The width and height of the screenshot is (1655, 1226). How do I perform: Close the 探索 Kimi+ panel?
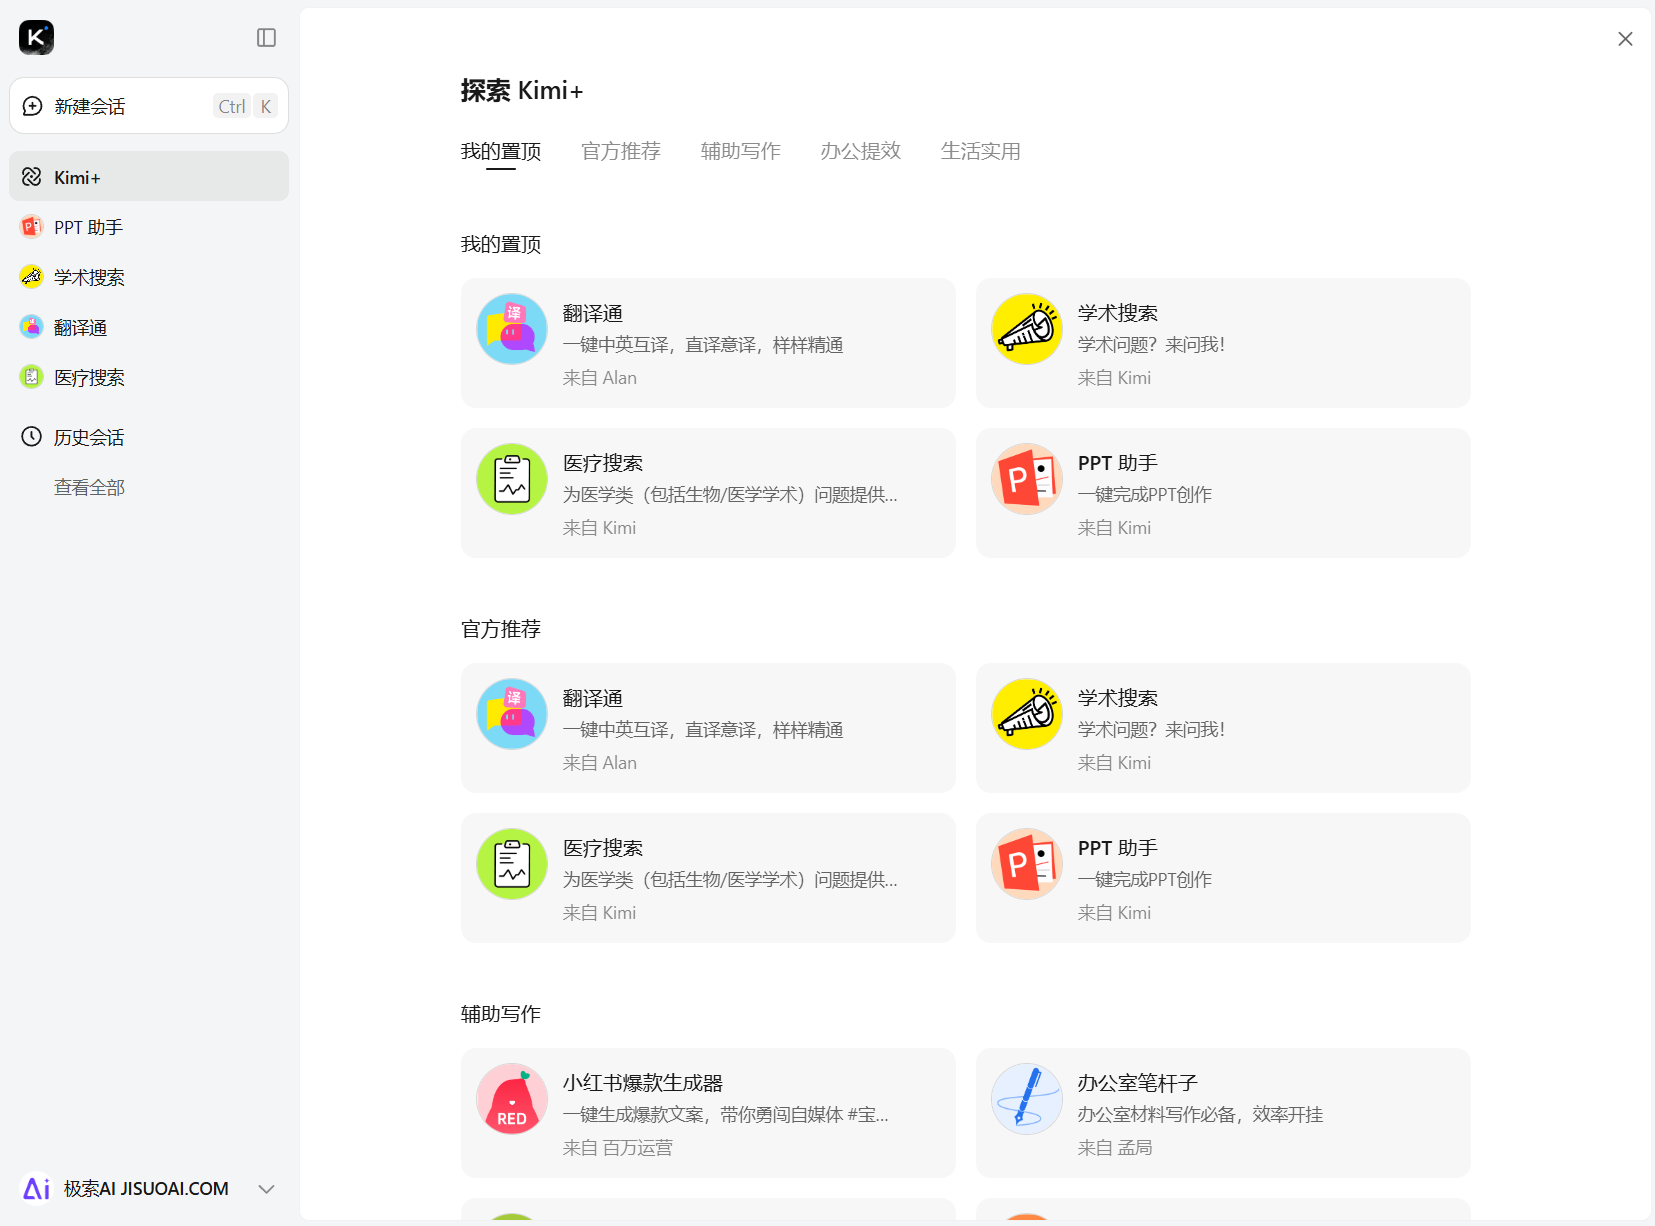pos(1625,38)
